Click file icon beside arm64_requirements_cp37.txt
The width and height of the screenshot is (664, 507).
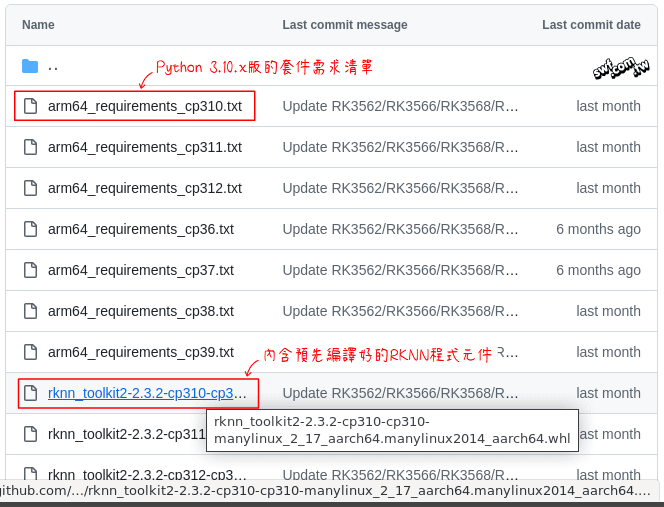(x=30, y=270)
